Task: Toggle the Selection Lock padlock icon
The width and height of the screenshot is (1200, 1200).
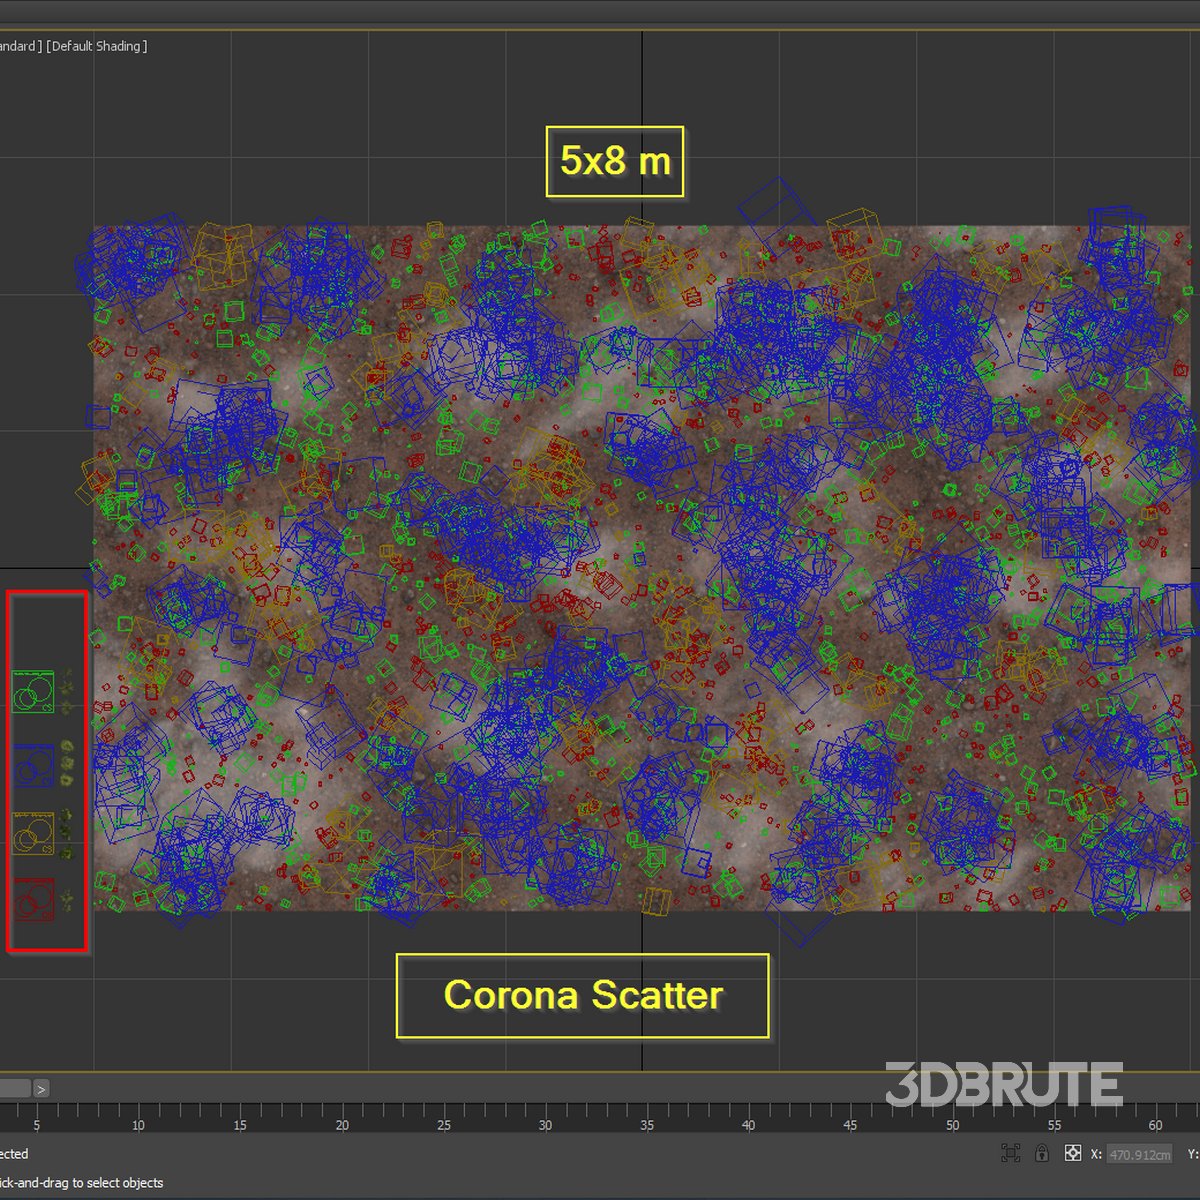Action: (x=1042, y=1153)
